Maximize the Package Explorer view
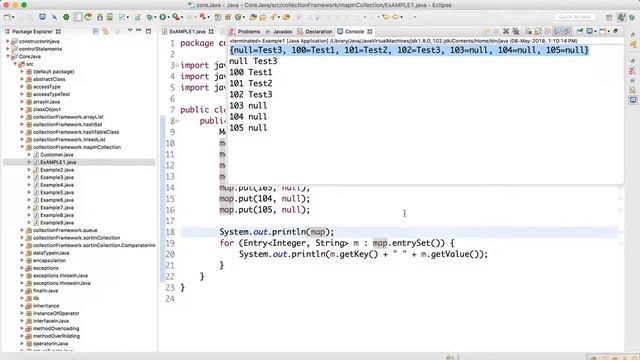This screenshot has height=360, width=640. [x=149, y=31]
